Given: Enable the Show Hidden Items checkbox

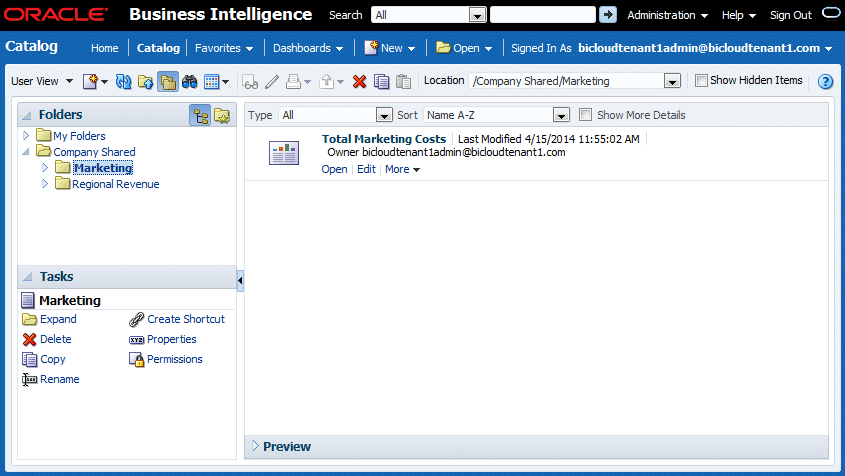Looking at the screenshot, I should tap(701, 81).
